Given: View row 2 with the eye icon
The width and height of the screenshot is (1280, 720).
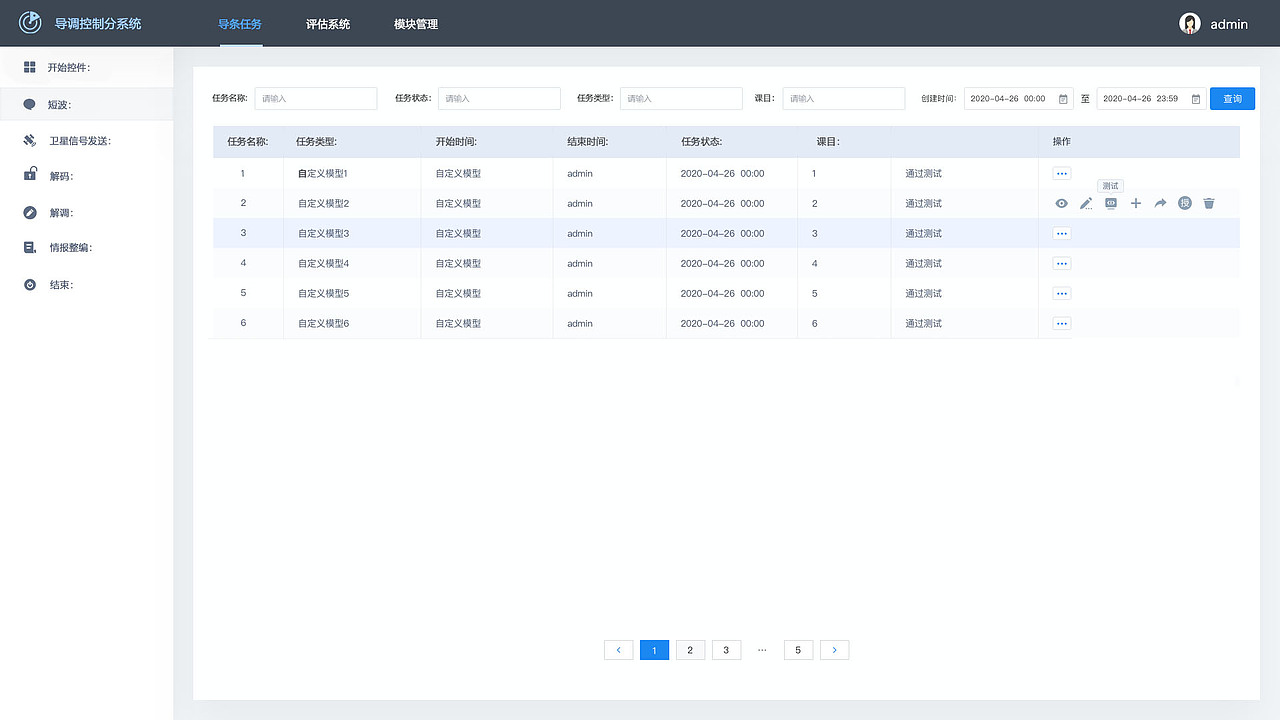Looking at the screenshot, I should [1062, 203].
